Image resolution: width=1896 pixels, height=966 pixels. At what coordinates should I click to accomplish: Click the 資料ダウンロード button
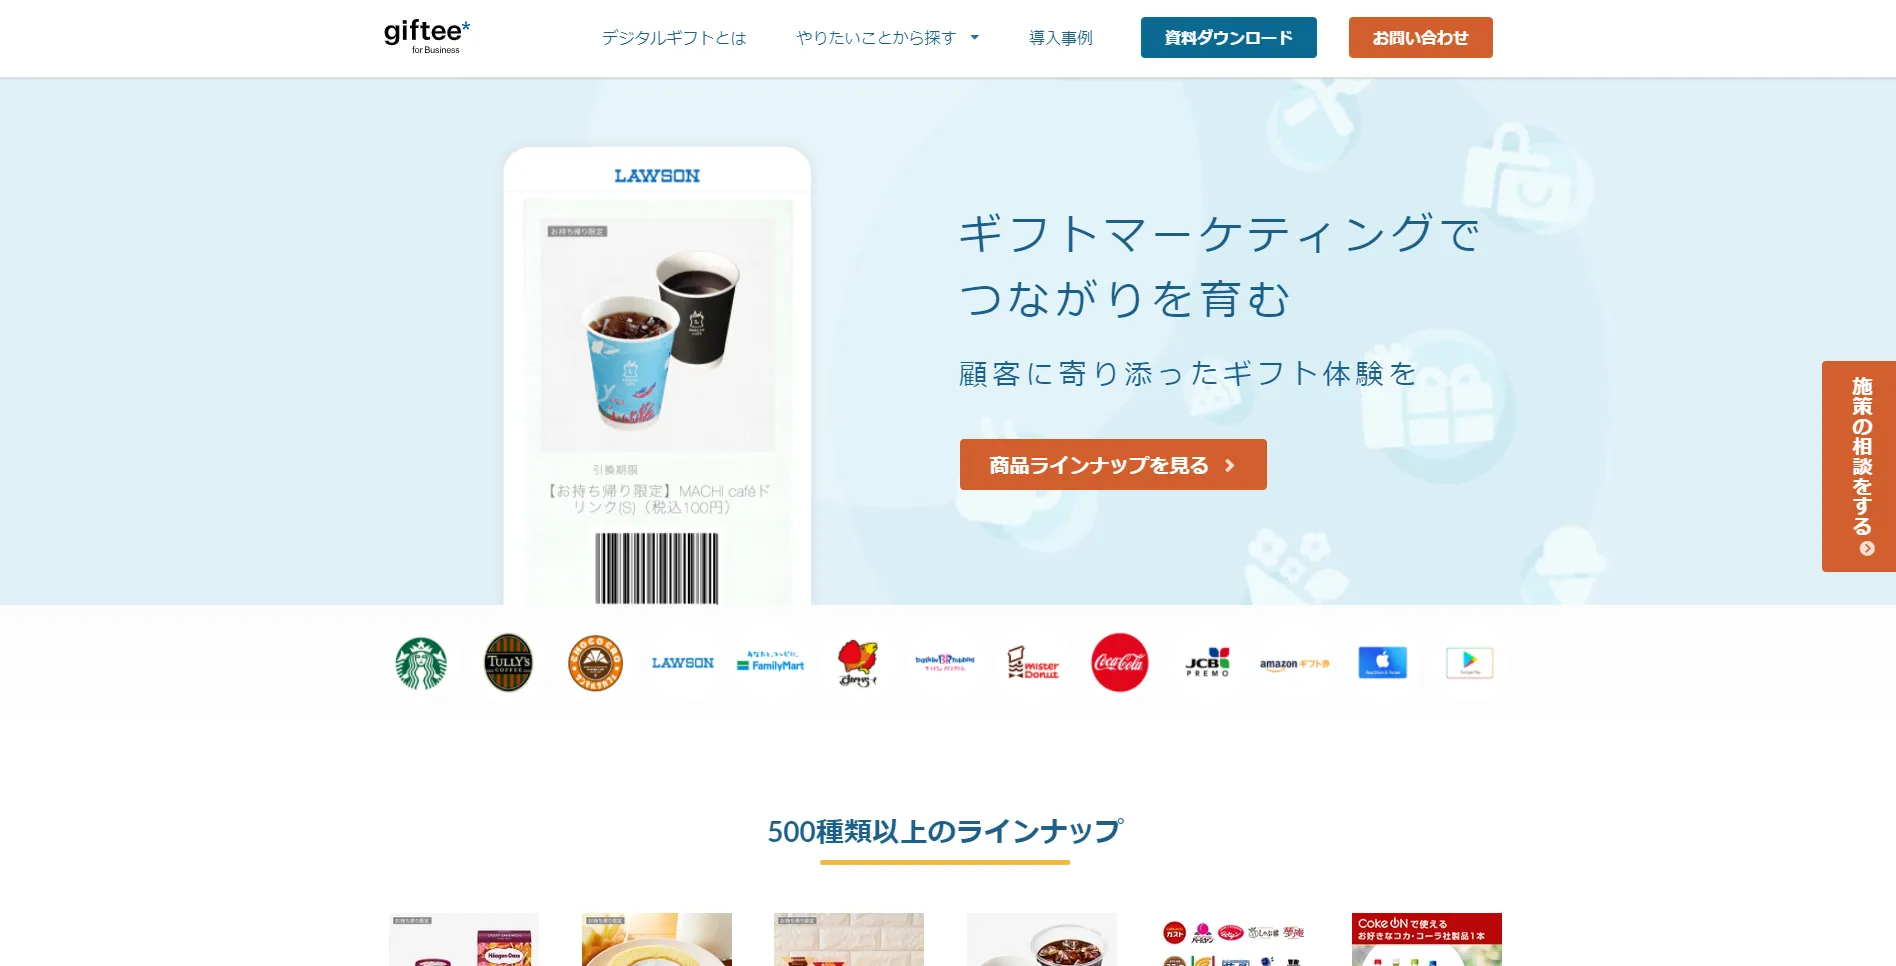pyautogui.click(x=1229, y=38)
